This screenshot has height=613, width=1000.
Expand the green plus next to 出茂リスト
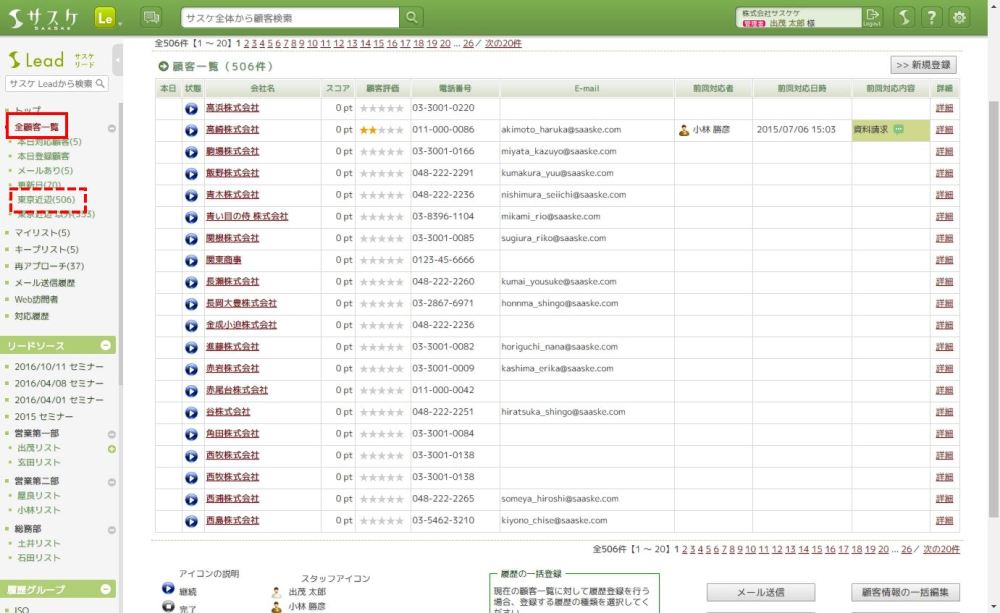point(112,449)
